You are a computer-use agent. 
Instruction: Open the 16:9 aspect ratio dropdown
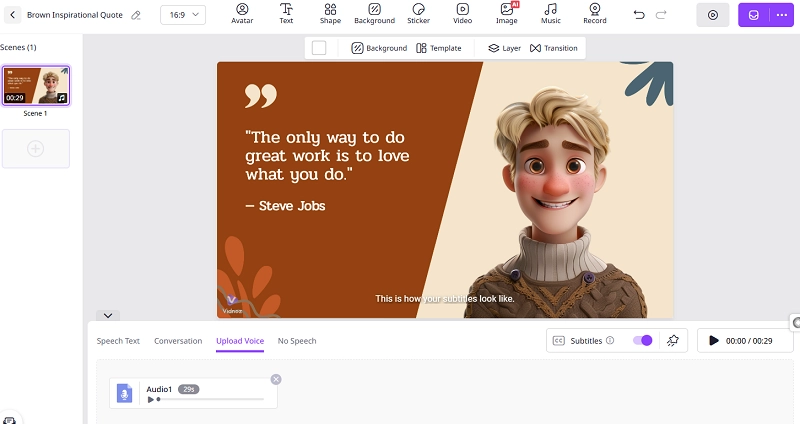(x=182, y=14)
